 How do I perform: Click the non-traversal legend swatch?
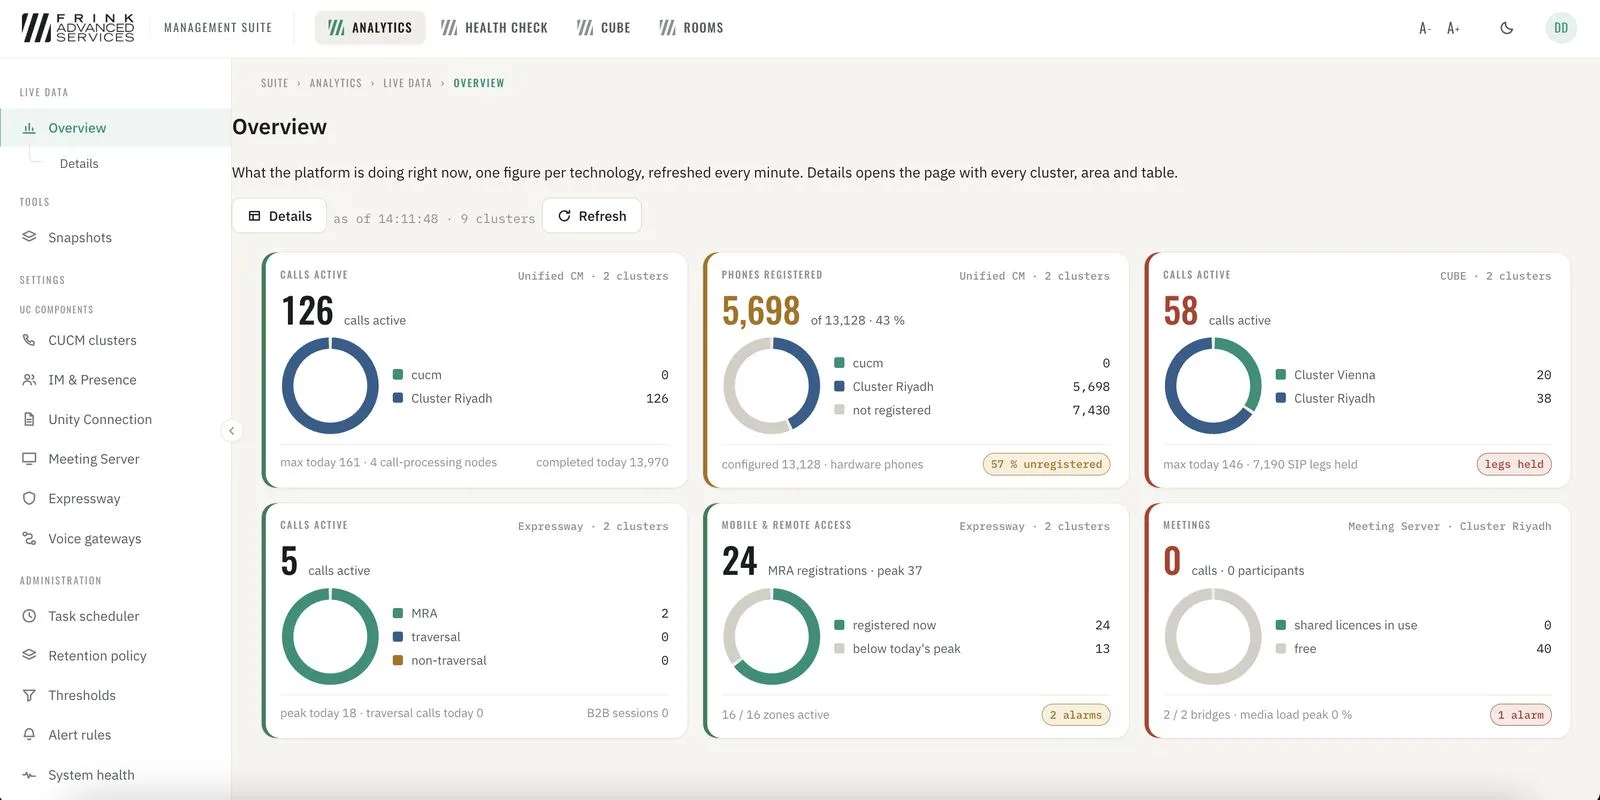(x=398, y=660)
